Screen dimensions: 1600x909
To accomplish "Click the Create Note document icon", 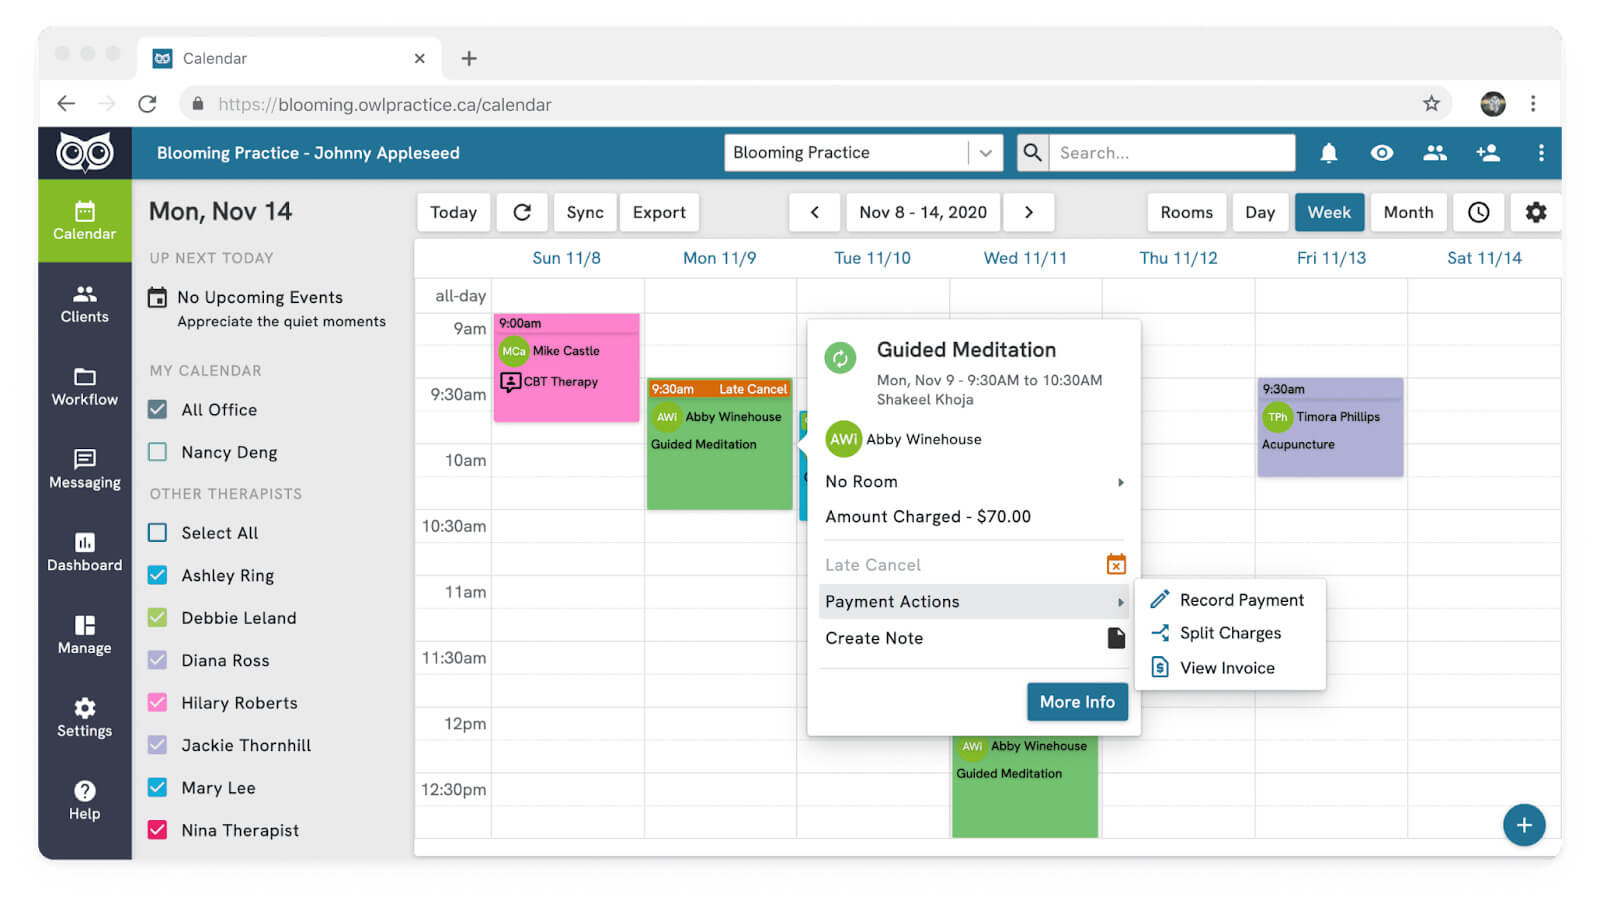I will (x=1116, y=638).
